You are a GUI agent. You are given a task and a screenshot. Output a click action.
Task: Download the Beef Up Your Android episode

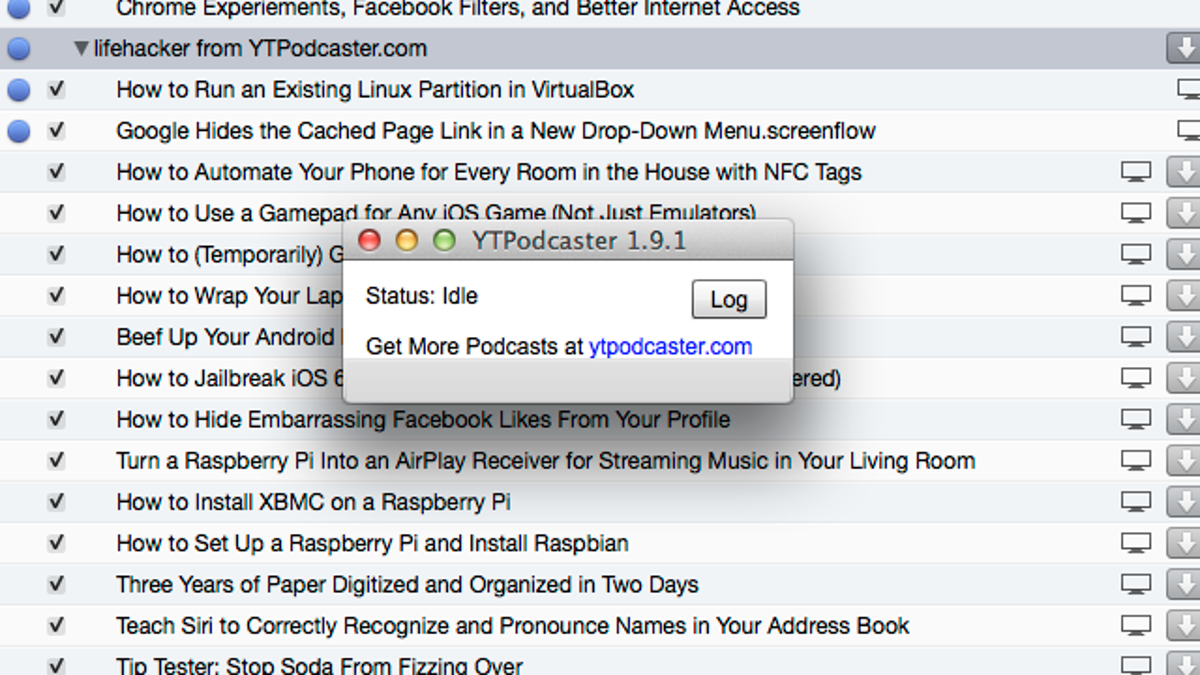pyautogui.click(x=1183, y=337)
